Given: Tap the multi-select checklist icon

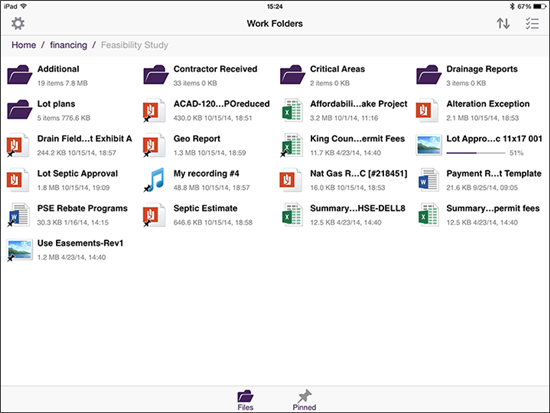Looking at the screenshot, I should pyautogui.click(x=532, y=24).
